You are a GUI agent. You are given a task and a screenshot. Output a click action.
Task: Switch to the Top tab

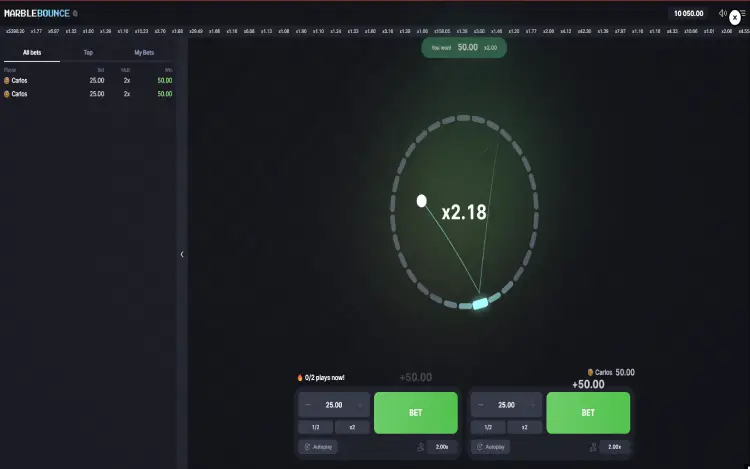[x=88, y=53]
